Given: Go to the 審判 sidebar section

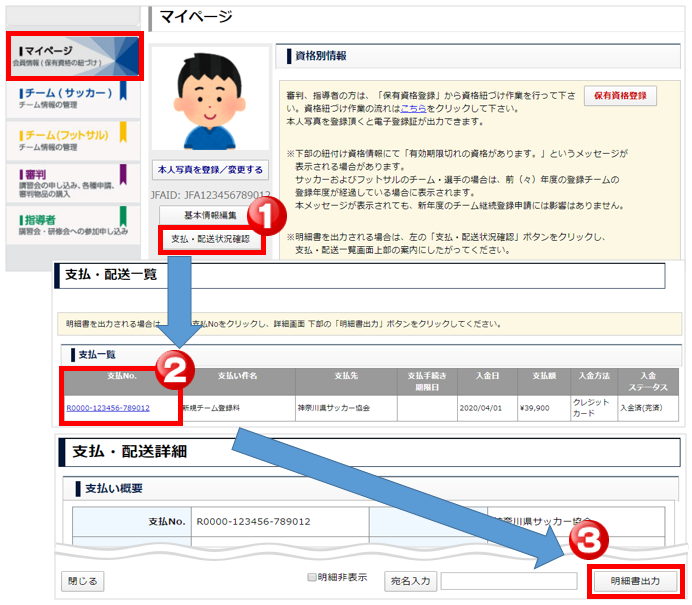Looking at the screenshot, I should pos(66,180).
